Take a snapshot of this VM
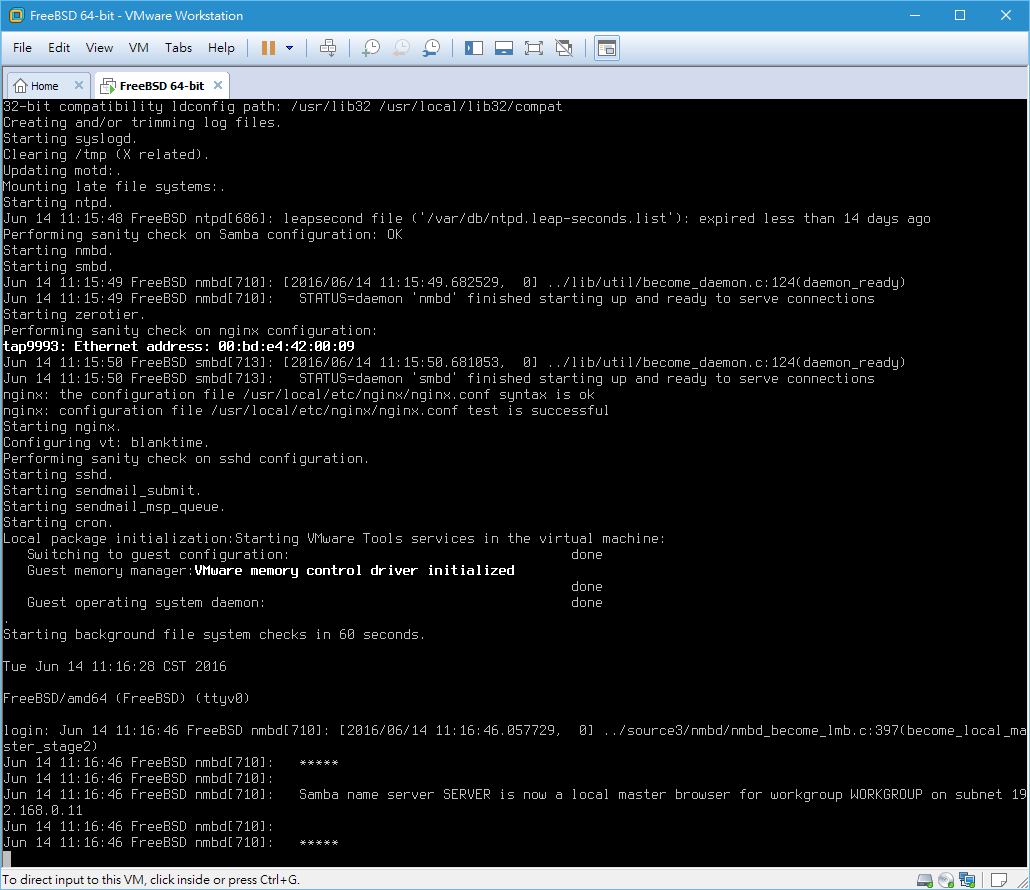1030x890 pixels. [x=371, y=48]
